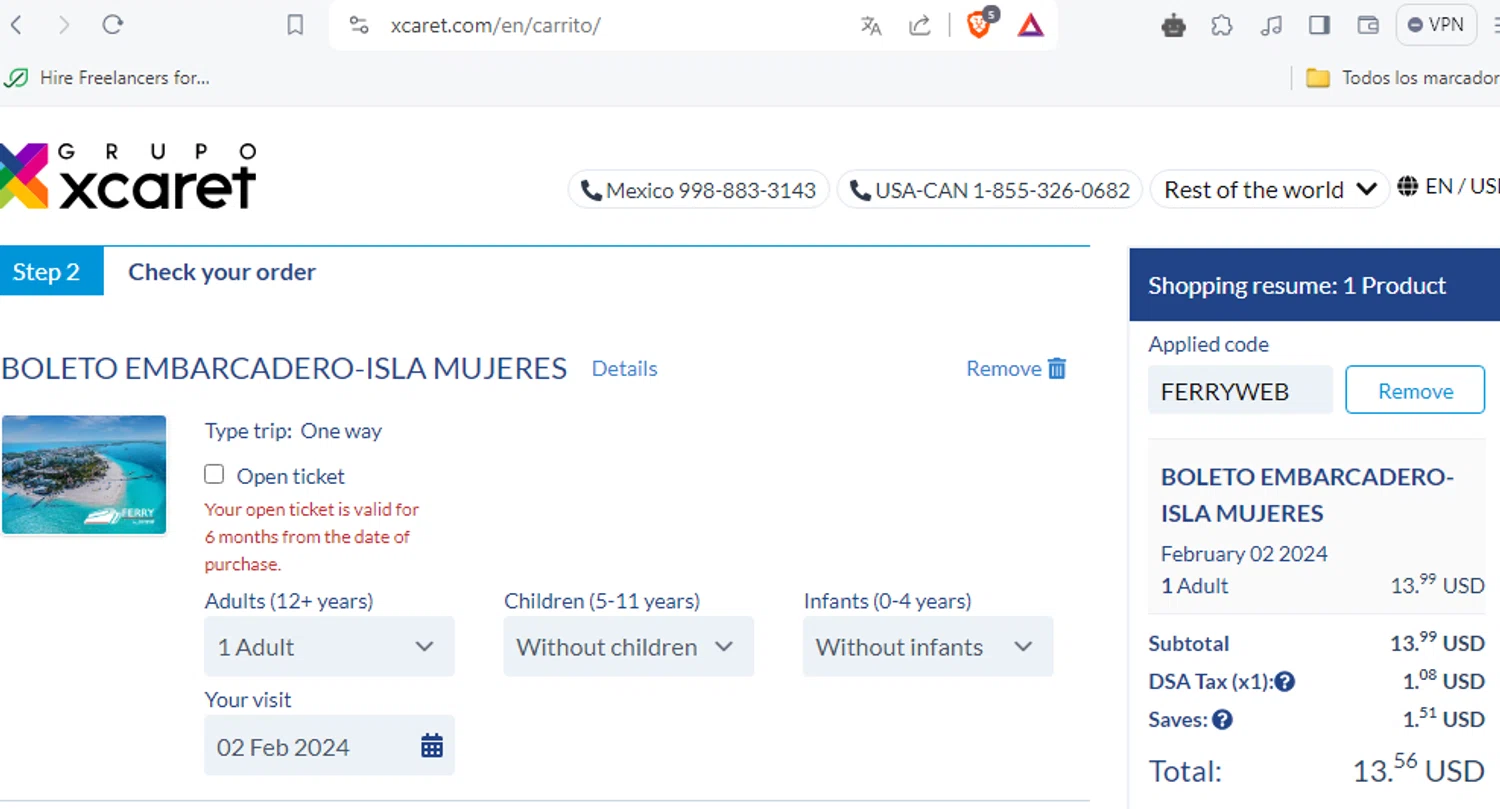This screenshot has width=1500, height=809.
Task: Click the Subtotal label
Action: click(1189, 644)
